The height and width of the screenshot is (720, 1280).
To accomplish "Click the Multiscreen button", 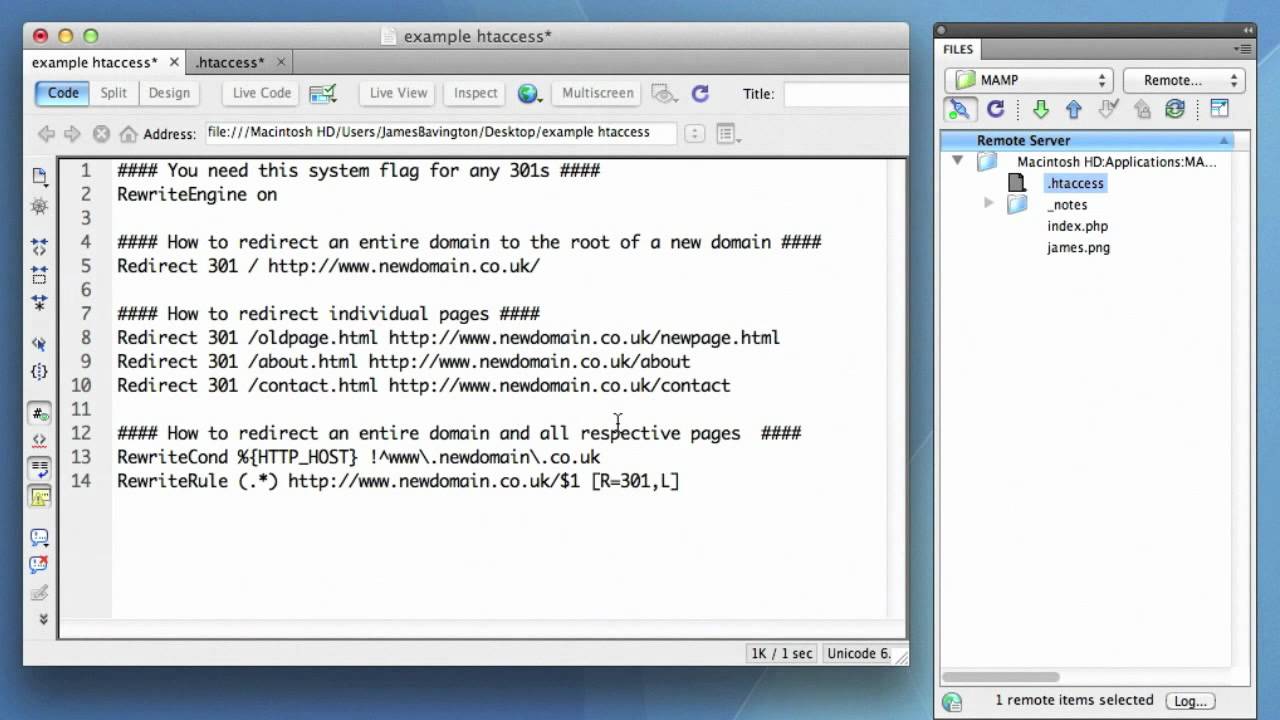I will (x=598, y=93).
